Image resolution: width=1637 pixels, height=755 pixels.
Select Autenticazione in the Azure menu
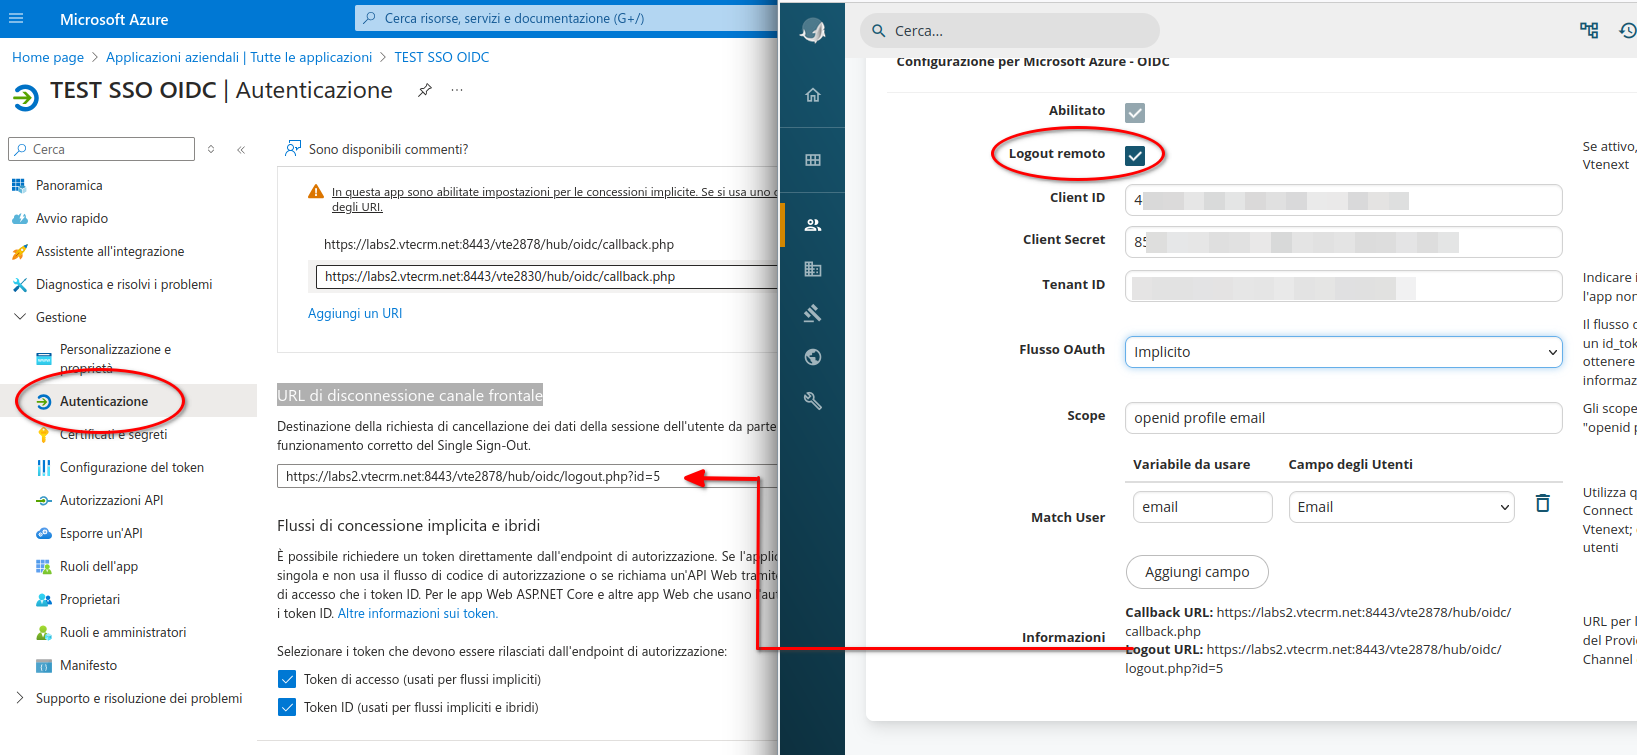pyautogui.click(x=104, y=401)
